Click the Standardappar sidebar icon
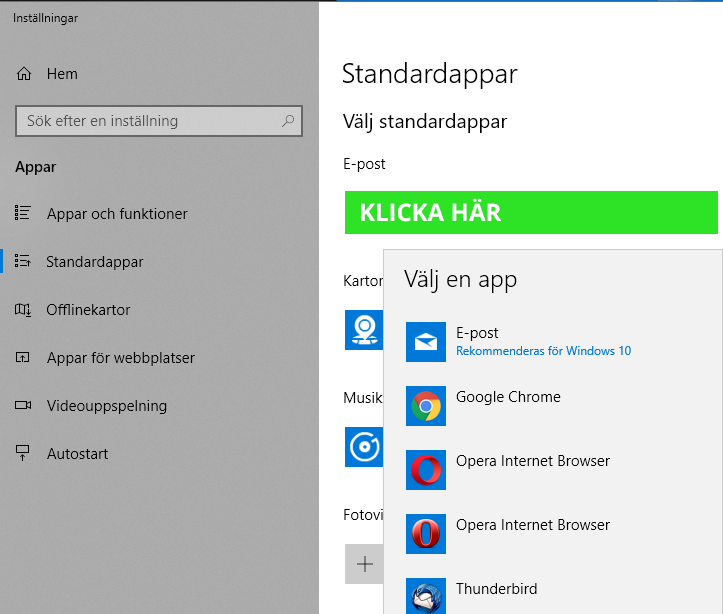The height and width of the screenshot is (614, 723). tap(23, 261)
